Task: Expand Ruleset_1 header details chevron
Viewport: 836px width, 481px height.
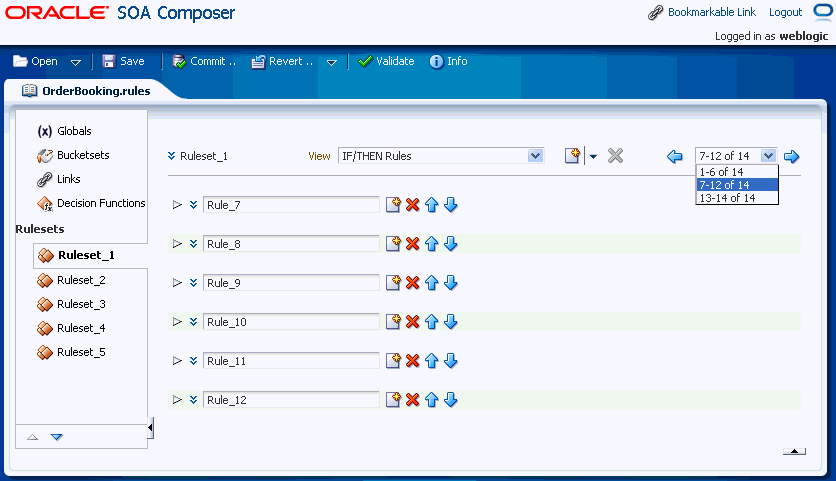Action: click(171, 156)
